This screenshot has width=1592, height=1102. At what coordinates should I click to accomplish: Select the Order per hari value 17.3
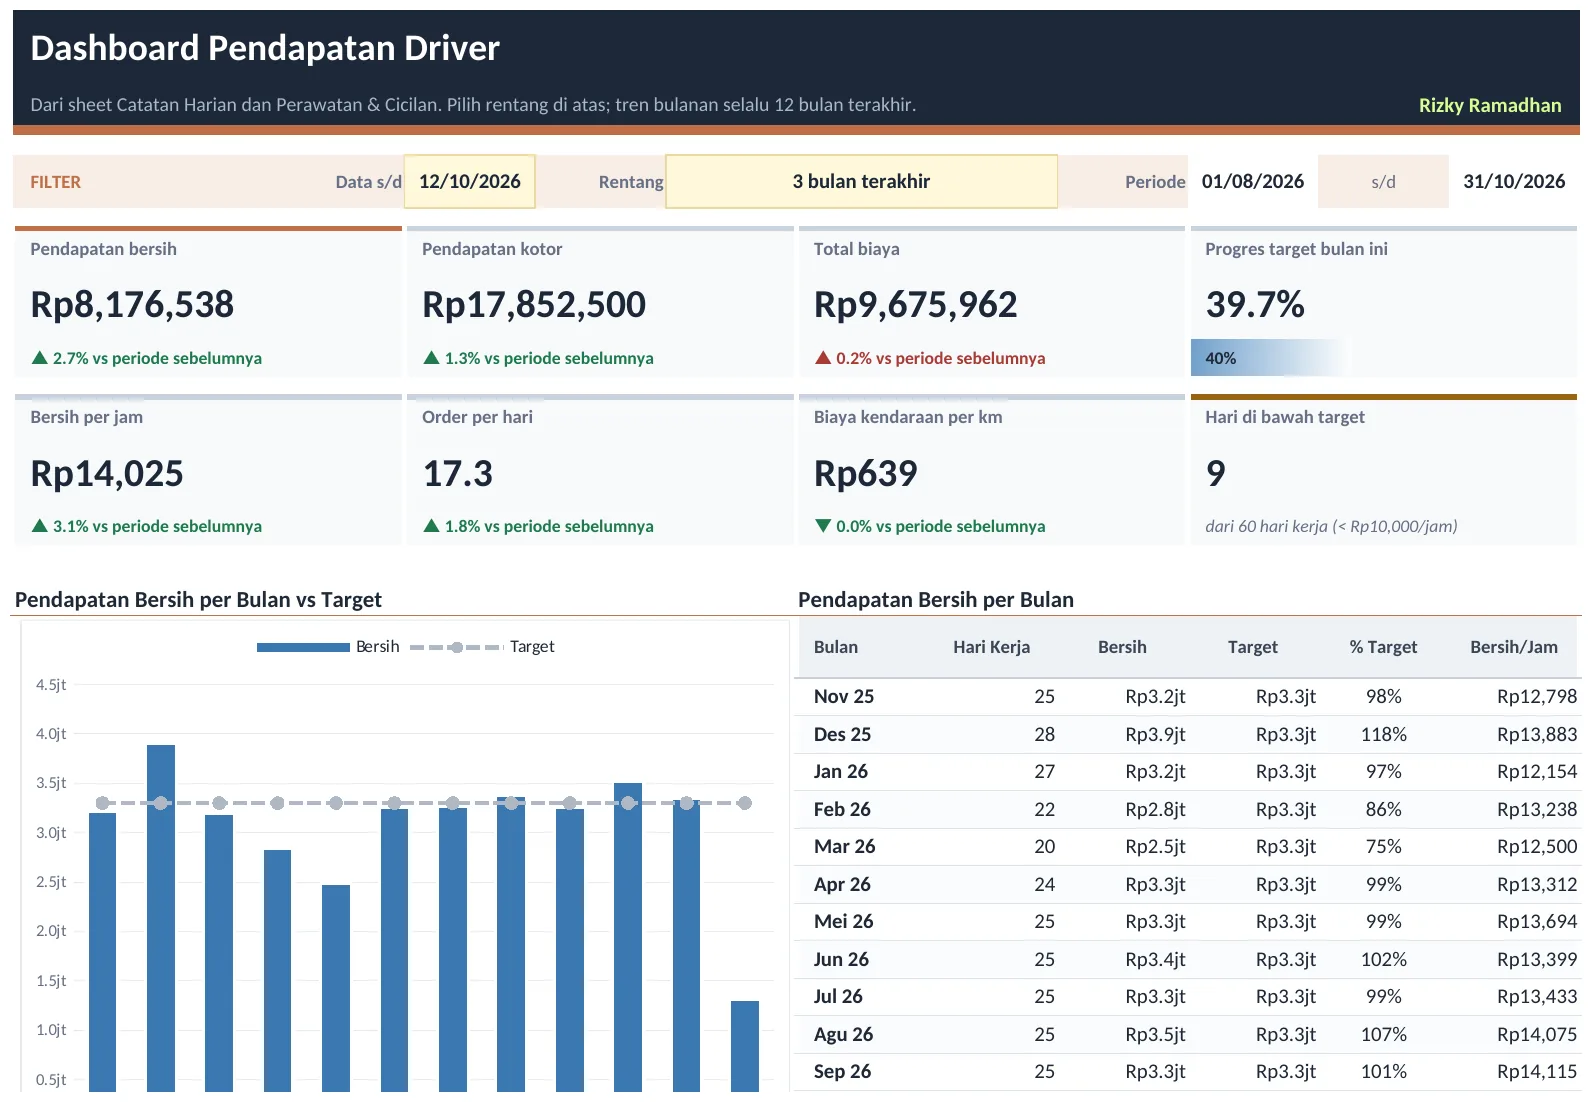point(458,473)
